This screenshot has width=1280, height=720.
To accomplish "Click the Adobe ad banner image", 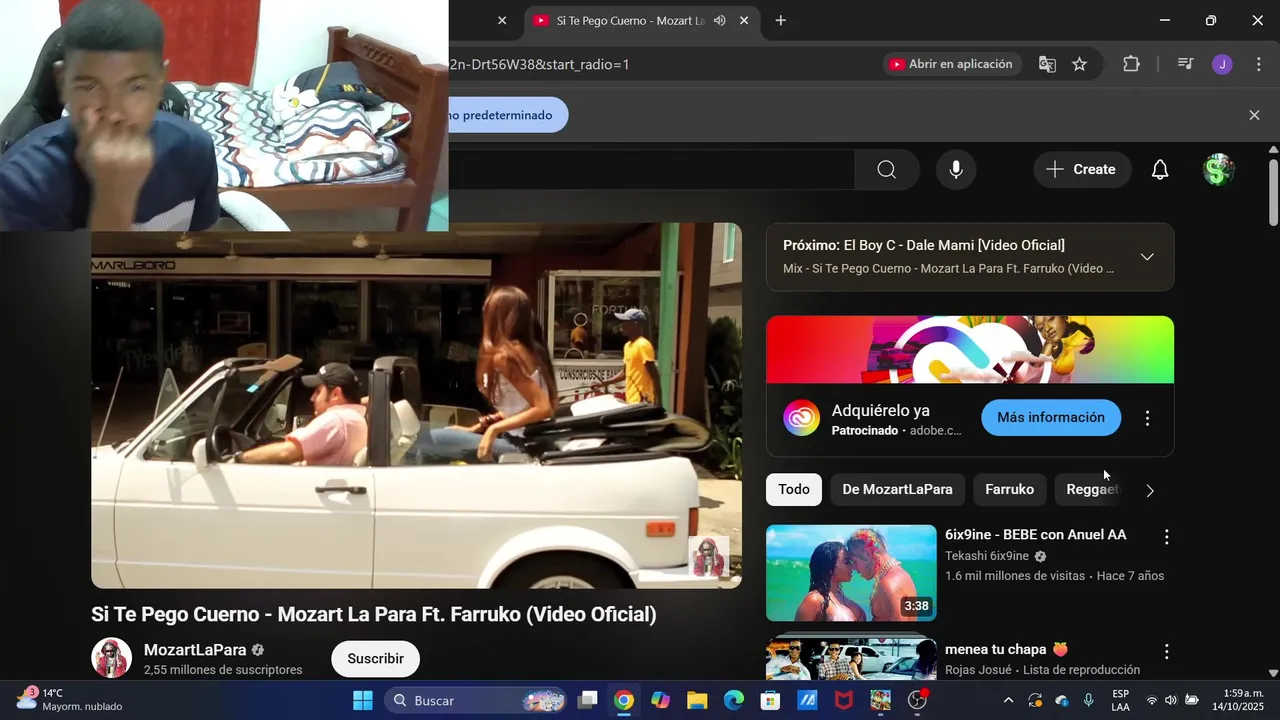I will tap(970, 349).
